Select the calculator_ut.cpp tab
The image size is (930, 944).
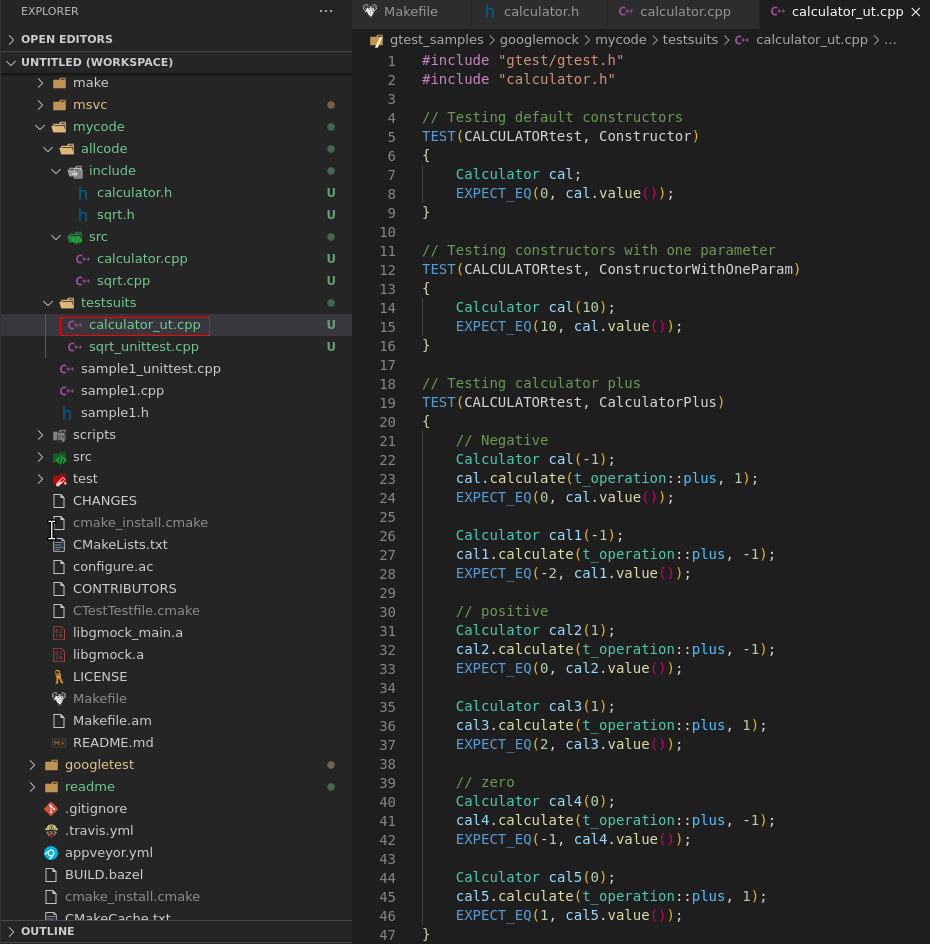point(847,11)
